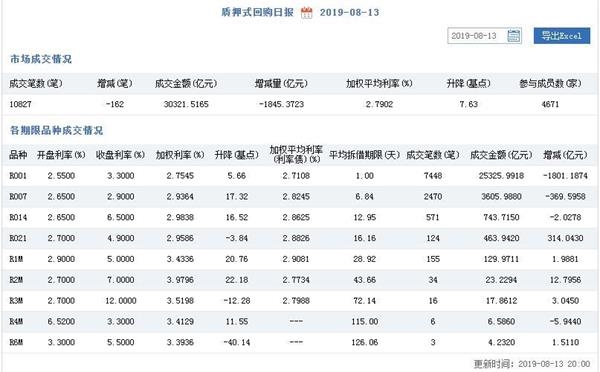This screenshot has width=600, height=372.
Task: Click R001 成交金额 value 25325.9918
Action: tap(501, 176)
